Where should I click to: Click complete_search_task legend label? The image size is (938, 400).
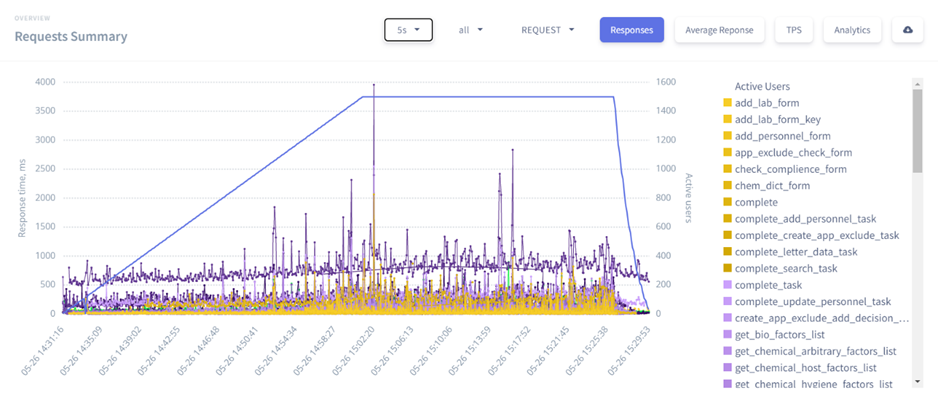(786, 269)
